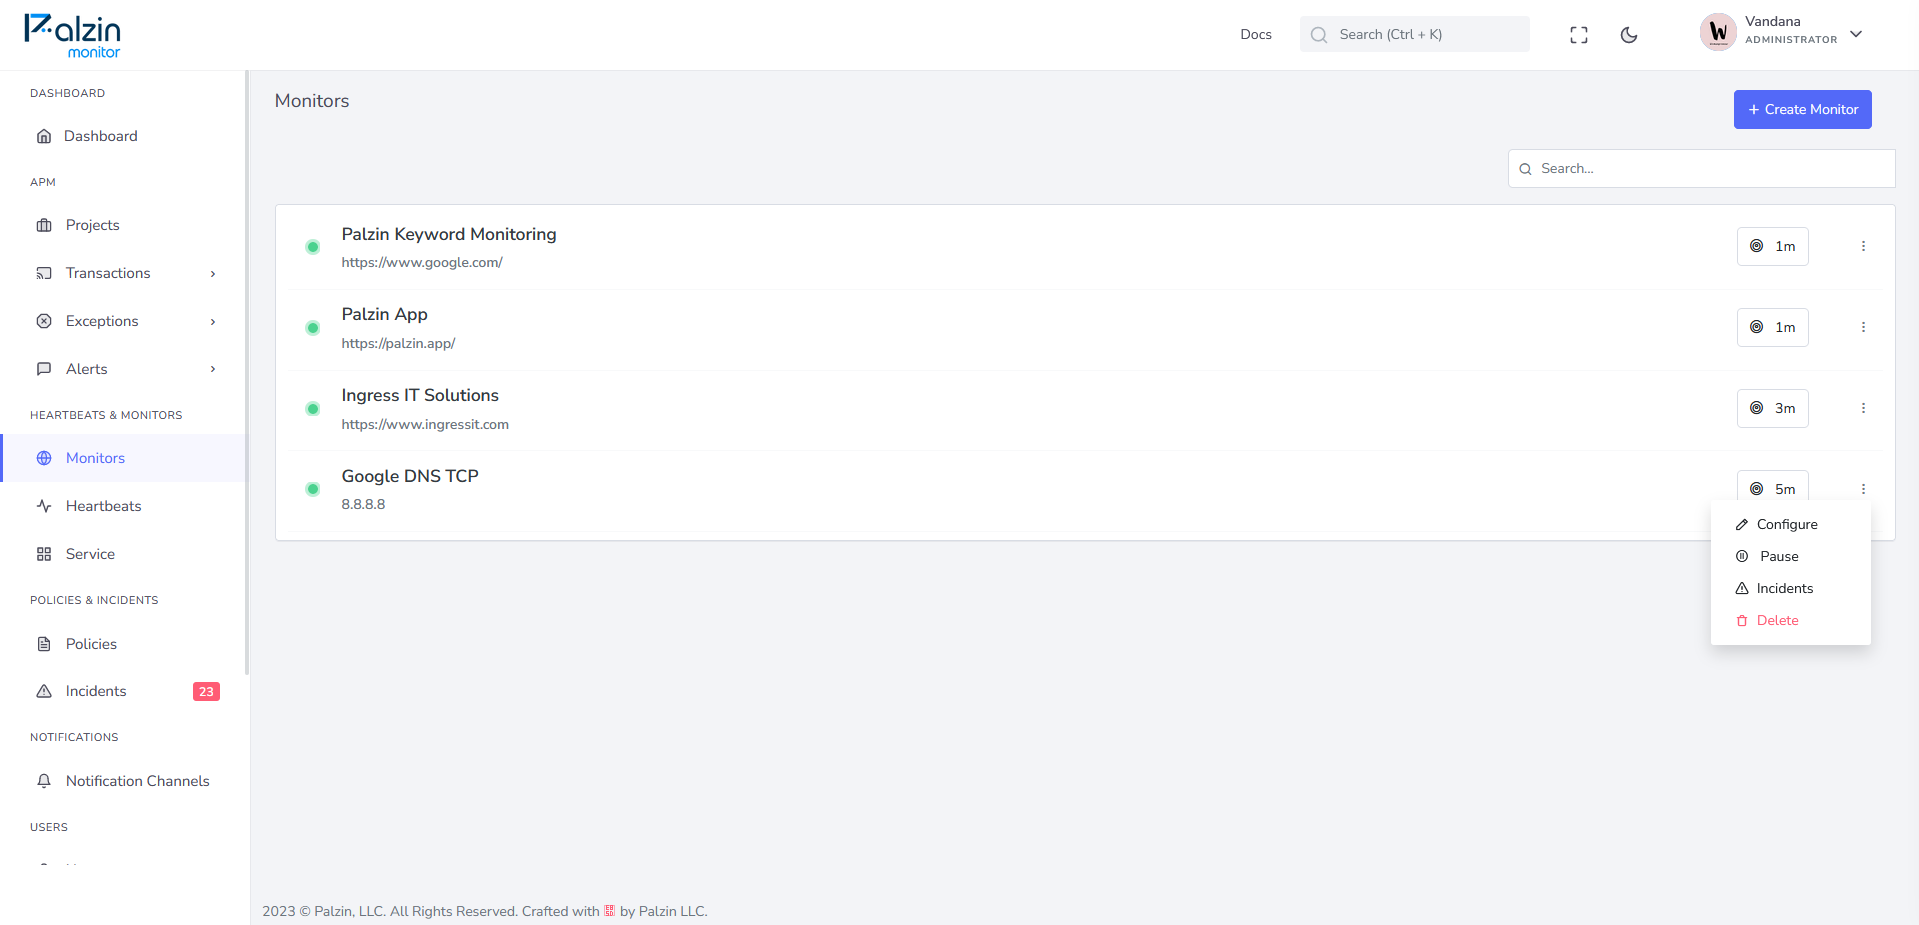Click the Policies document icon
1919x925 pixels.
click(44, 644)
